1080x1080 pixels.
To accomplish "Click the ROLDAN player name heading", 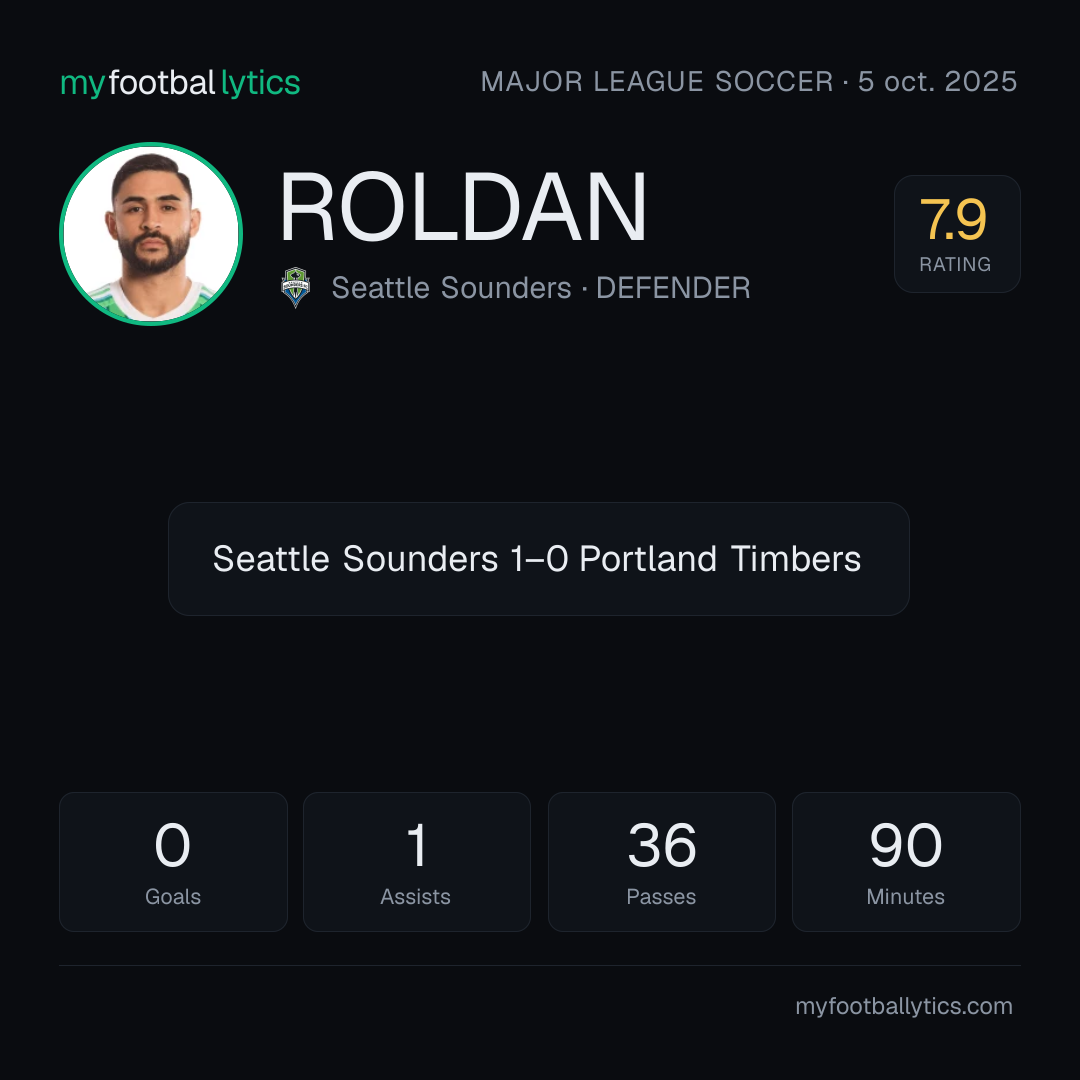I will click(463, 207).
